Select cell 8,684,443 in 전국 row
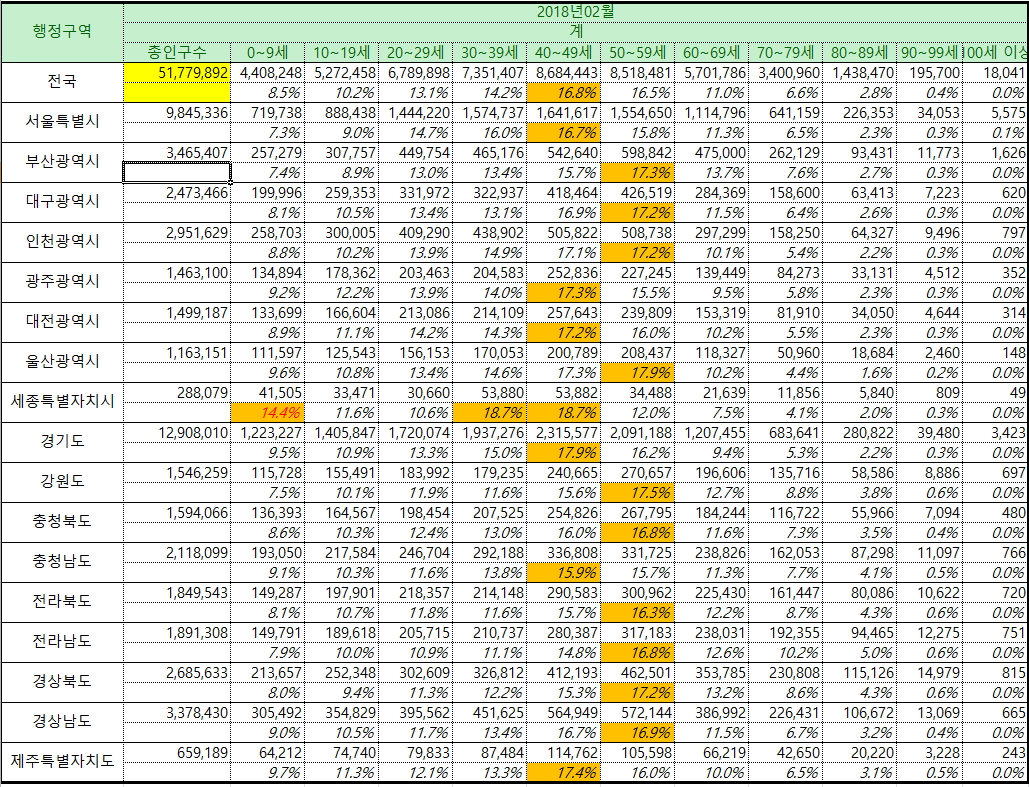Viewport: 1029px width, 787px height. pyautogui.click(x=563, y=73)
